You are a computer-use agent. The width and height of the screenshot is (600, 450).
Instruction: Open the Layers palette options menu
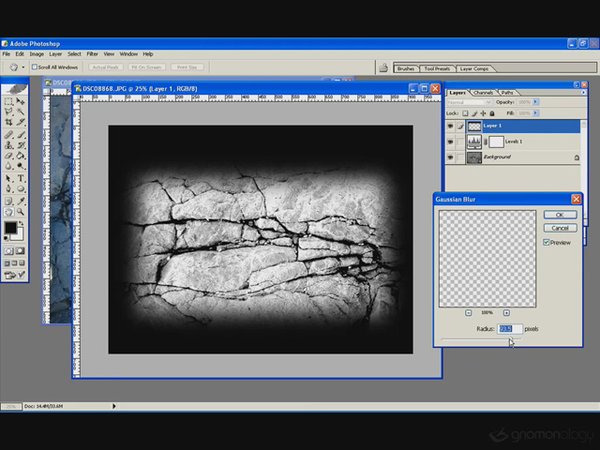[x=583, y=93]
